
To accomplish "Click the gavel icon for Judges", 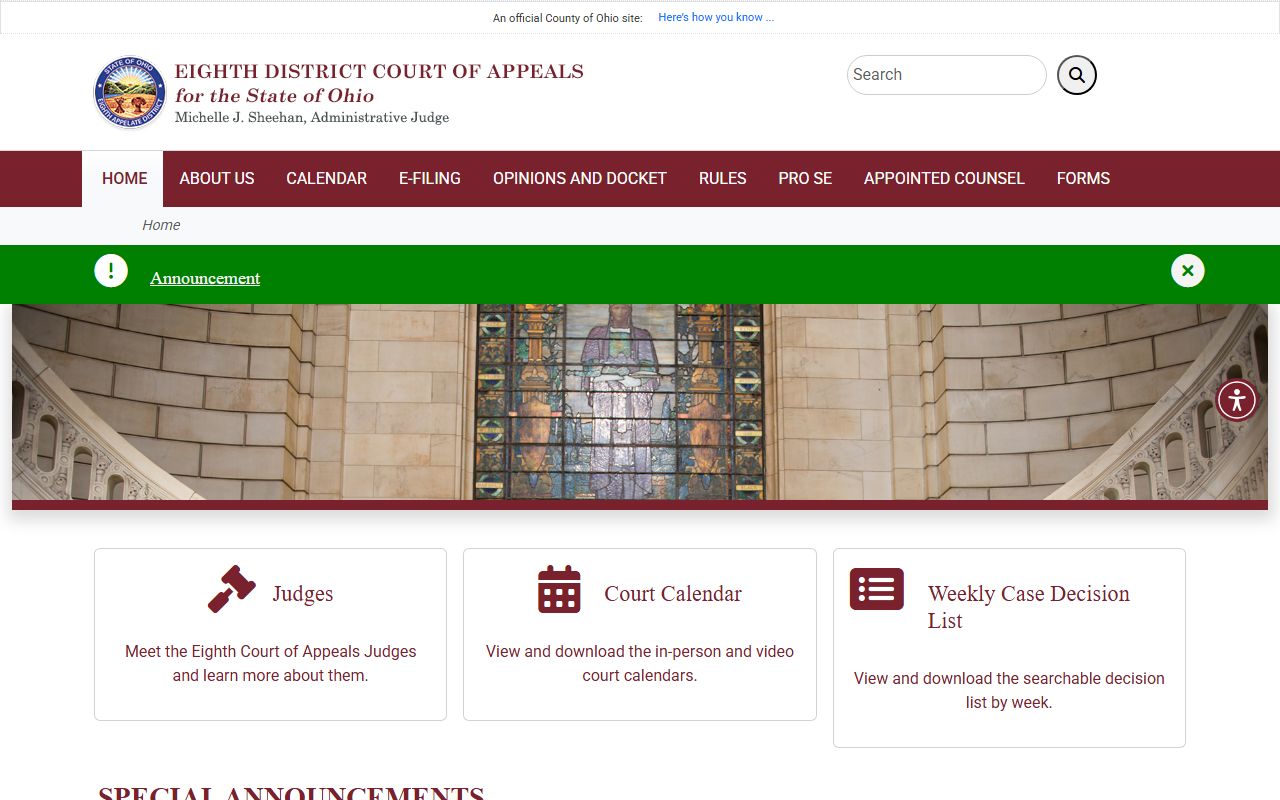I will [232, 589].
